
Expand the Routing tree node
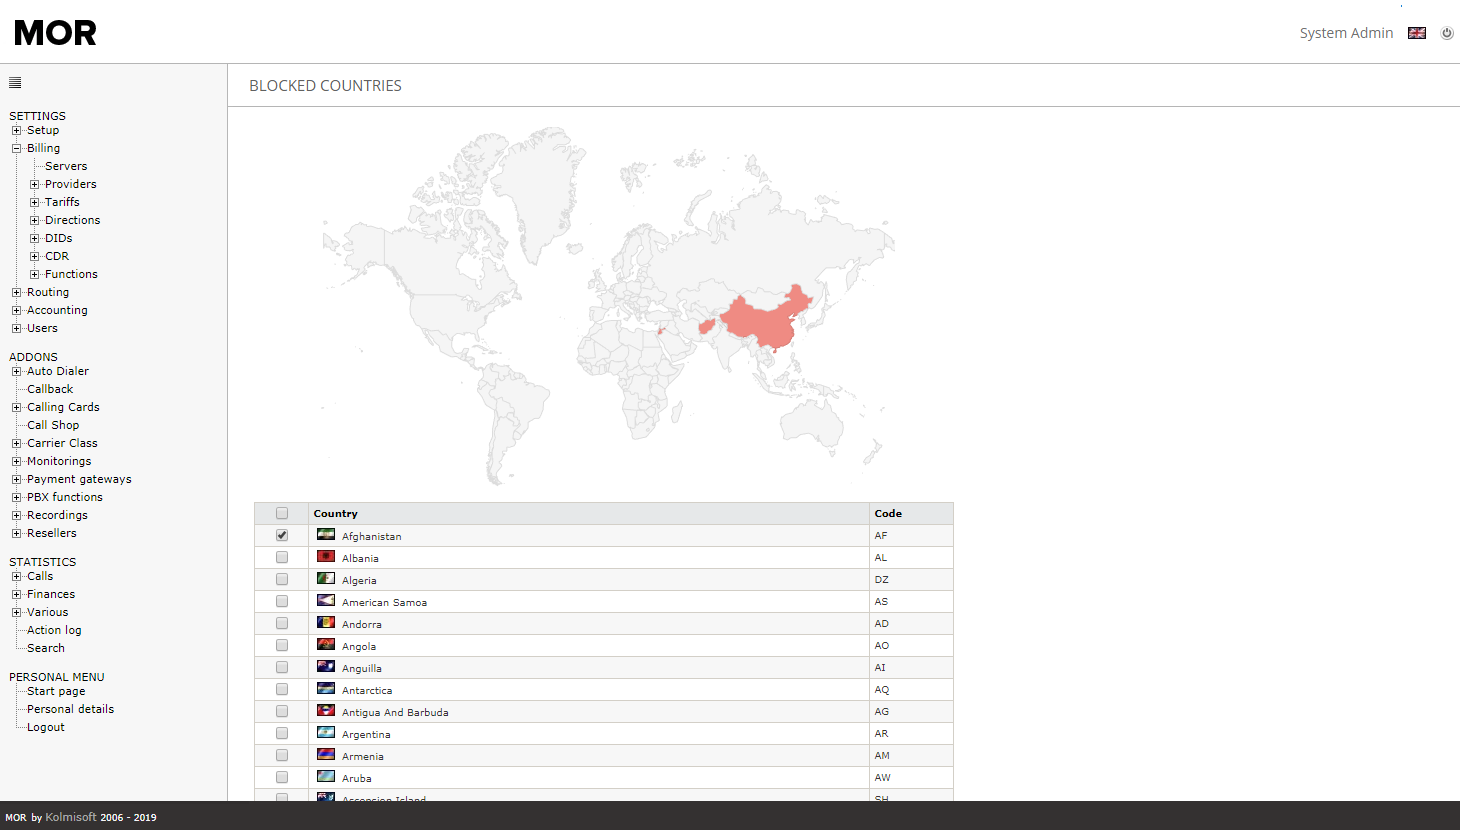(x=17, y=292)
